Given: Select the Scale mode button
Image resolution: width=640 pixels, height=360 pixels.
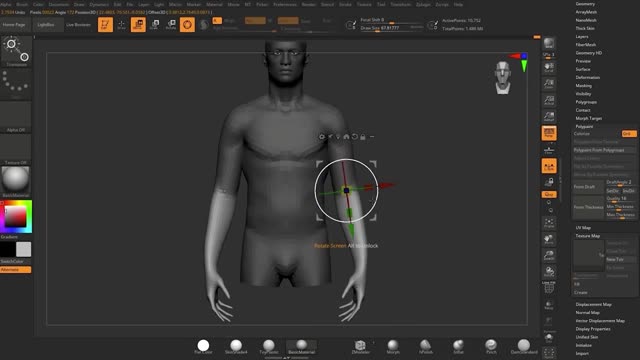Looking at the screenshot, I should point(154,24).
